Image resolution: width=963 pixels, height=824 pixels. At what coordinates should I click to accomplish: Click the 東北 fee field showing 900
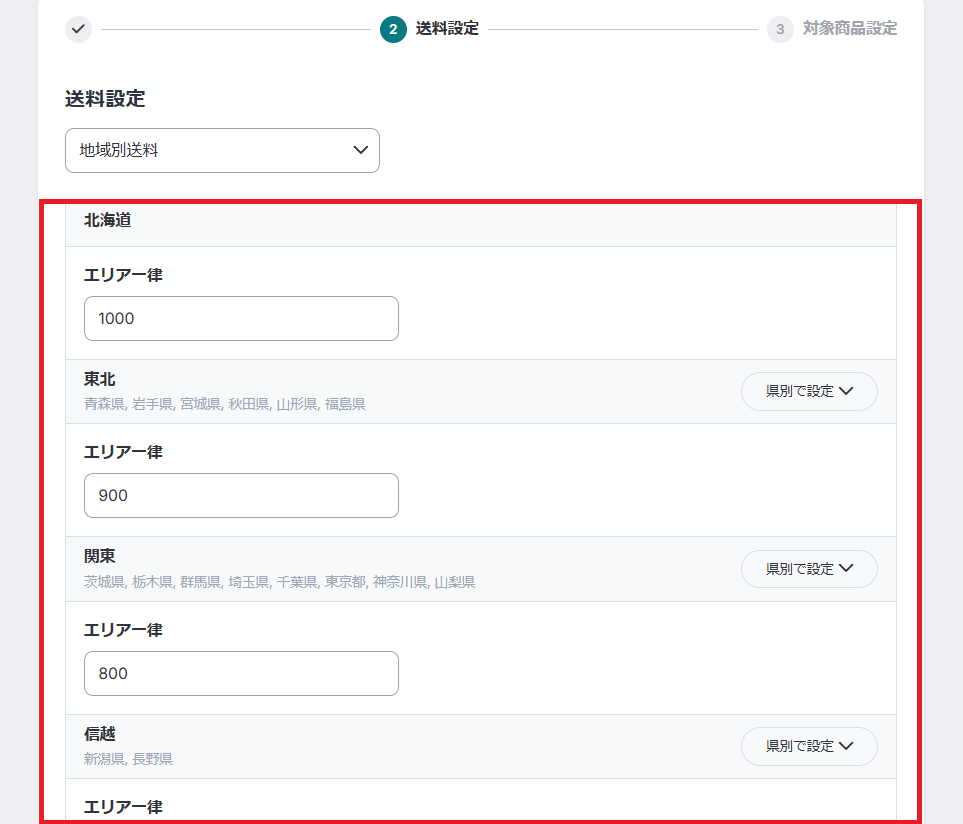point(241,496)
